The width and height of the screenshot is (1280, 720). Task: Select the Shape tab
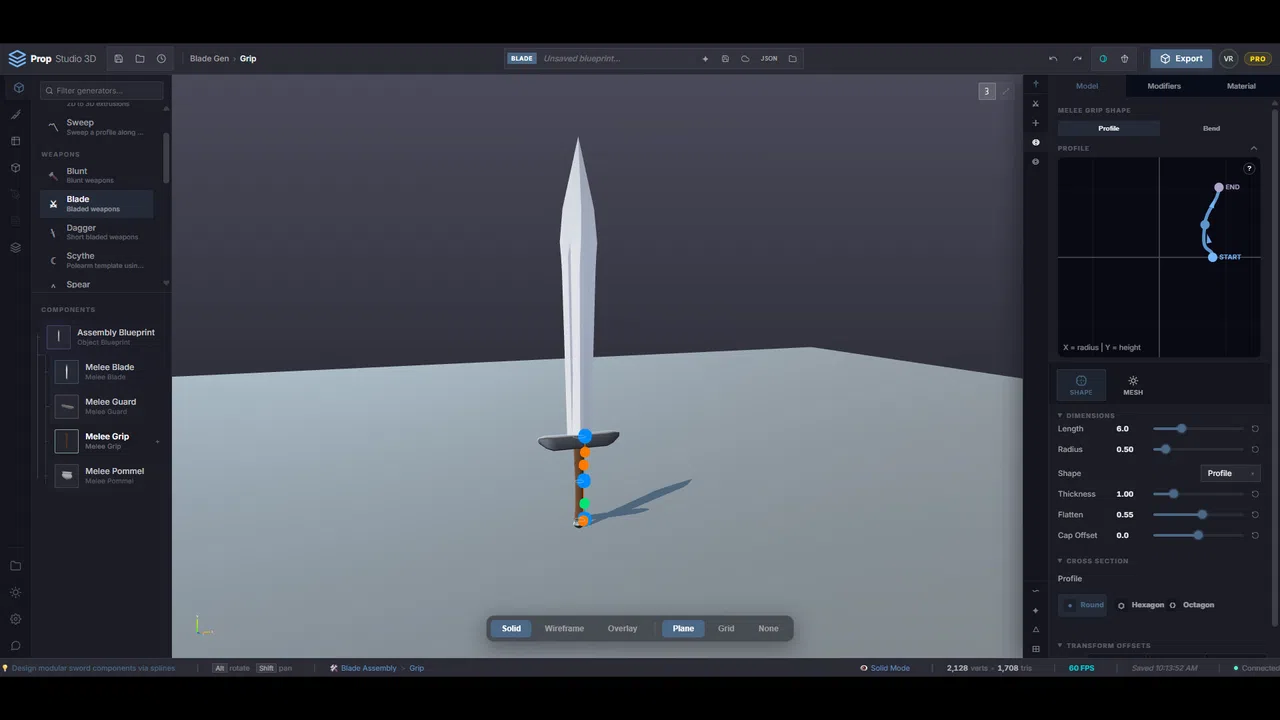point(1081,385)
